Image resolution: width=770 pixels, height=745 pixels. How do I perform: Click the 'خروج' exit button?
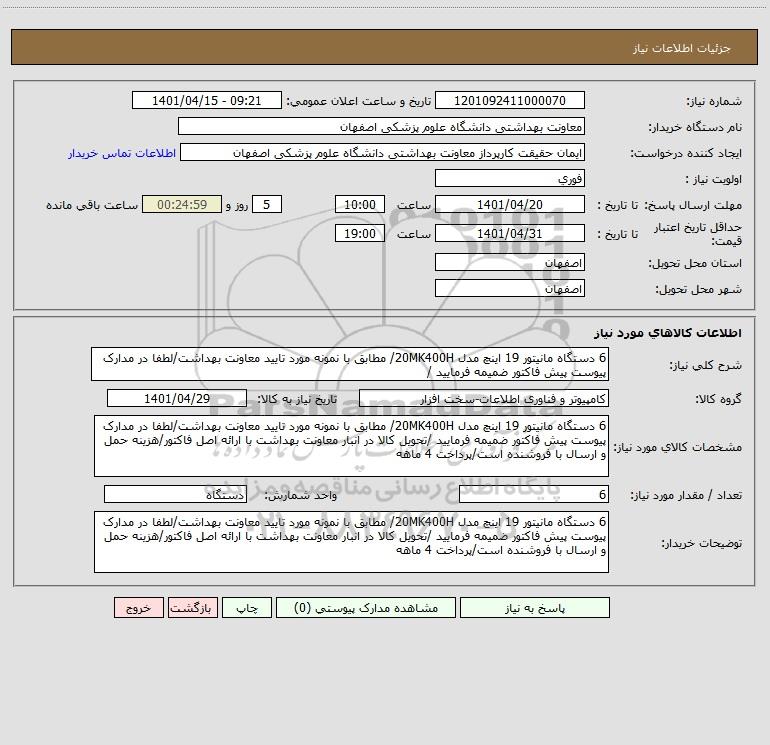138,608
